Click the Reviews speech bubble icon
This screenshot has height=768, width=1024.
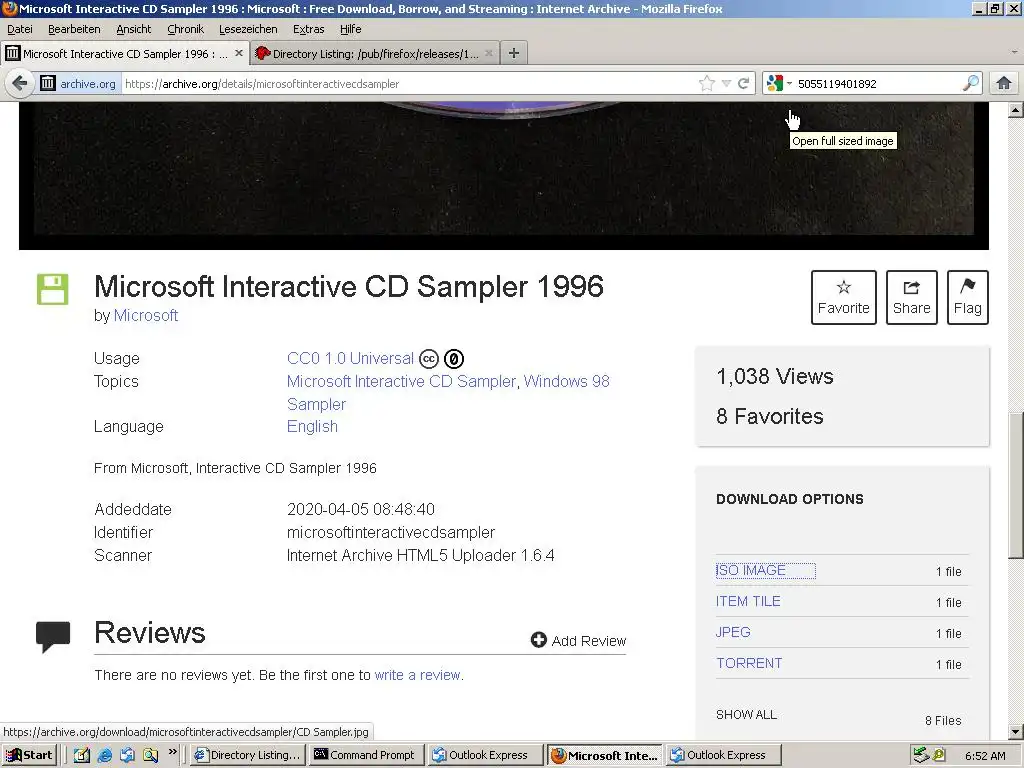coord(53,637)
